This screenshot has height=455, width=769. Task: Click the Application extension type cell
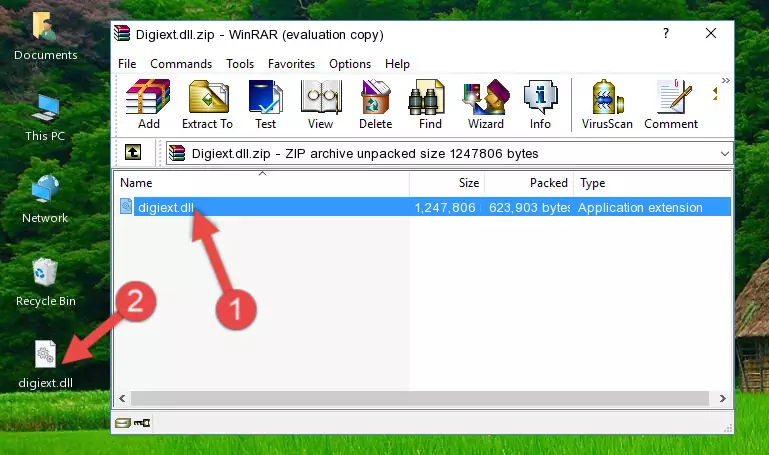coord(640,207)
